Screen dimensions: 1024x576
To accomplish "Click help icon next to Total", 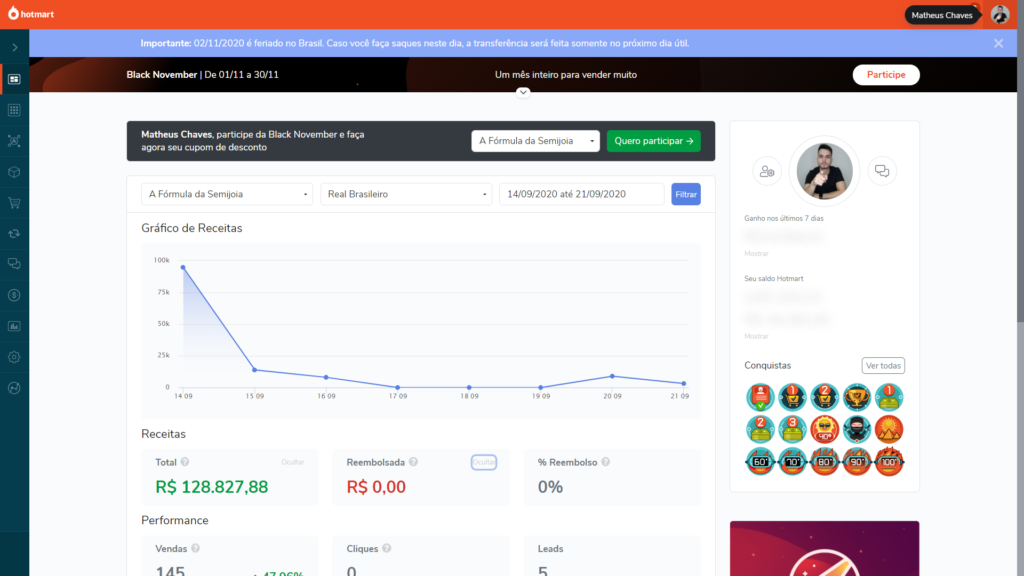I will point(185,462).
